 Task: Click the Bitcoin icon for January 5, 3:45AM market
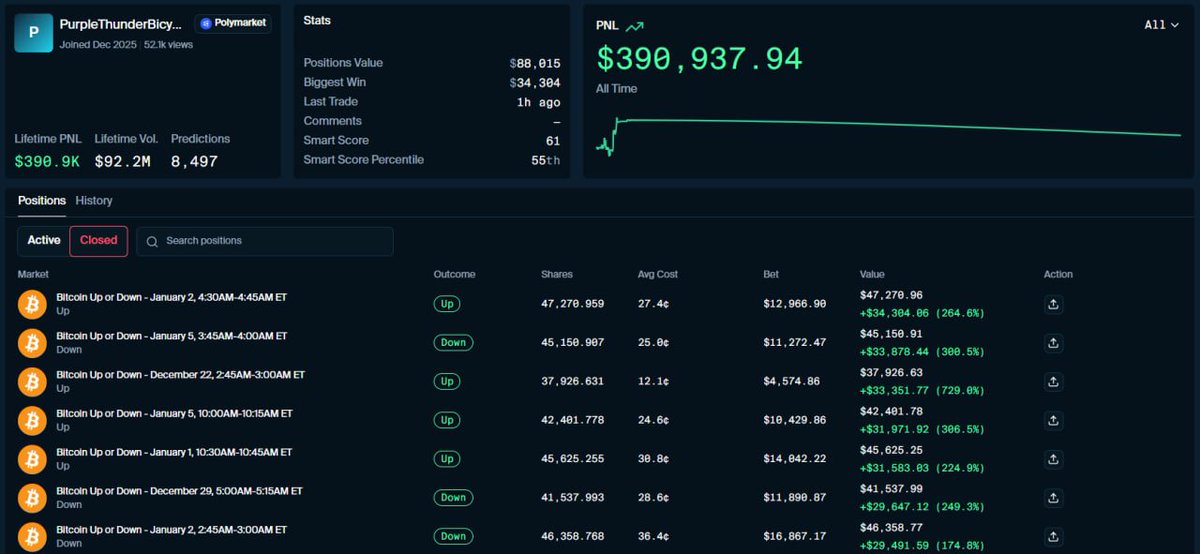33,343
